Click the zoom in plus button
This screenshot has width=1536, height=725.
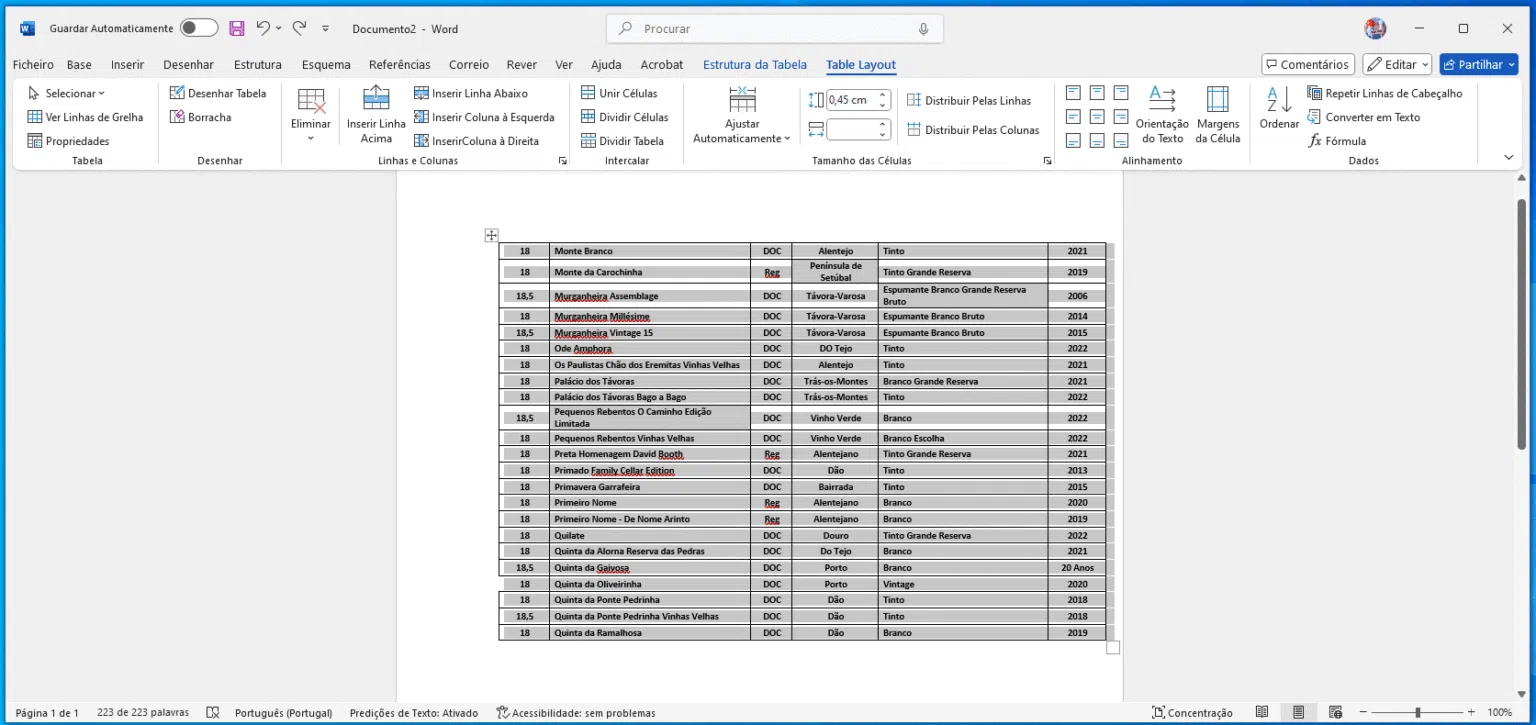pos(1471,713)
